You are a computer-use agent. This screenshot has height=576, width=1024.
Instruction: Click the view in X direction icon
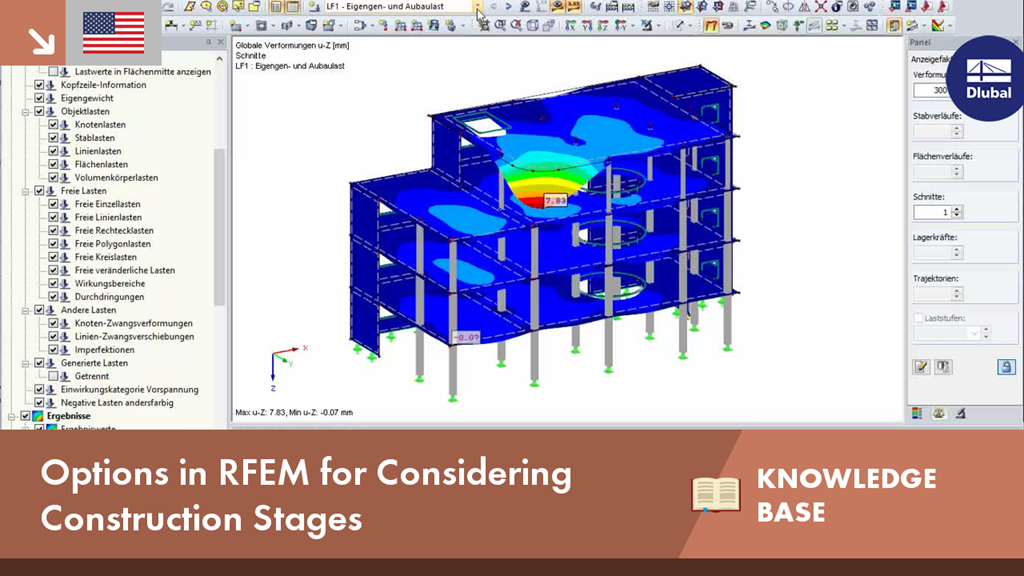click(570, 25)
